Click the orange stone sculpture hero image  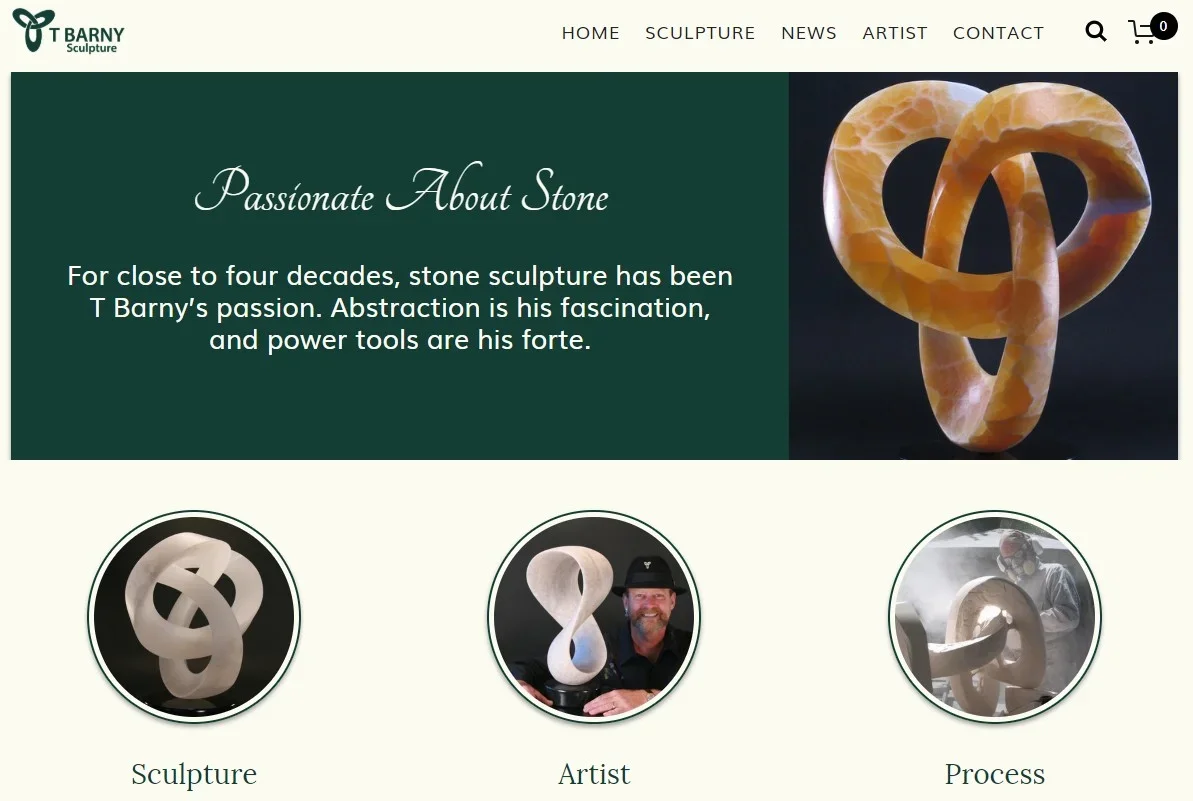coord(983,265)
